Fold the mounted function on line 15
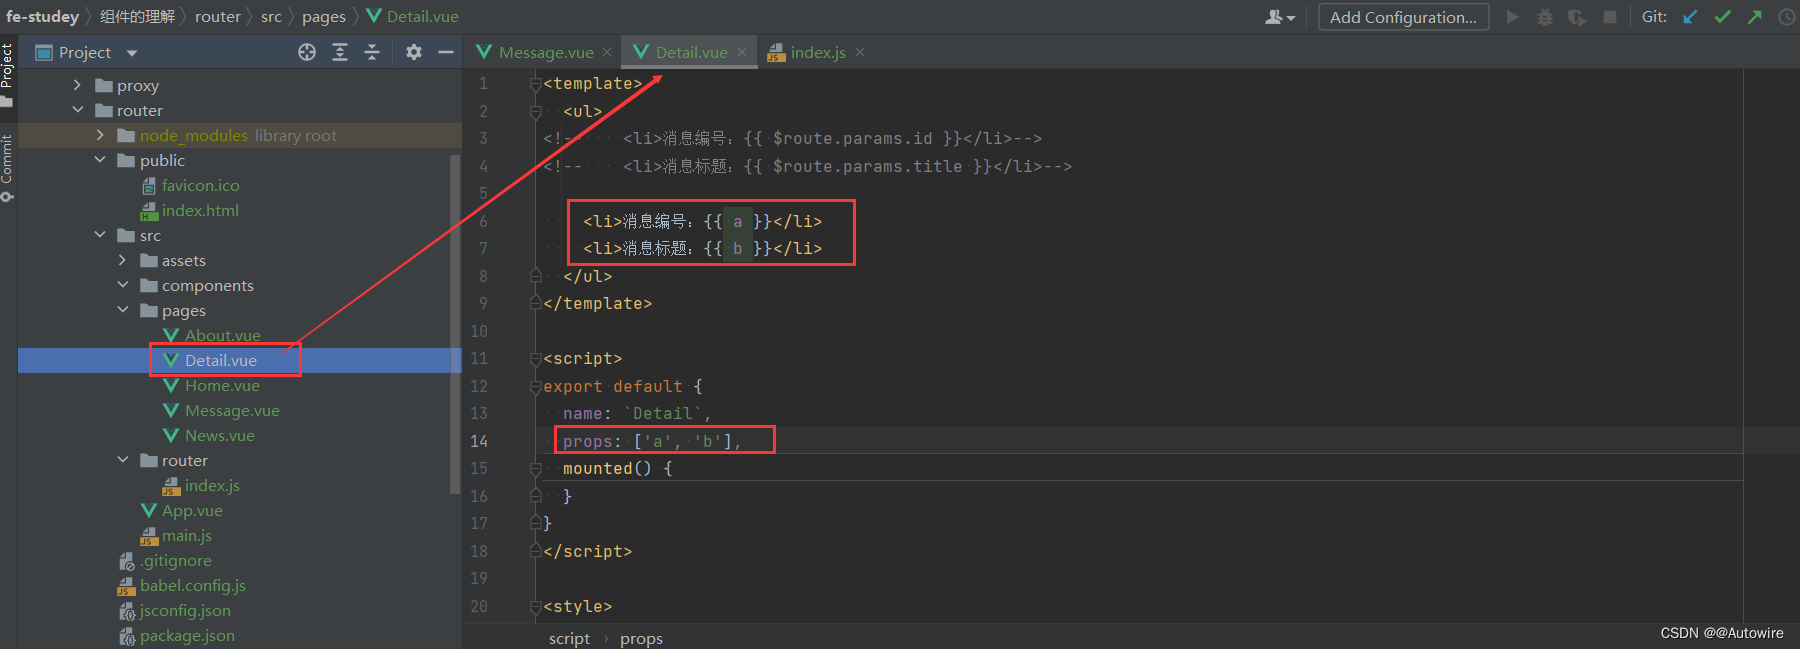Screen dimensions: 1800x649 point(536,468)
